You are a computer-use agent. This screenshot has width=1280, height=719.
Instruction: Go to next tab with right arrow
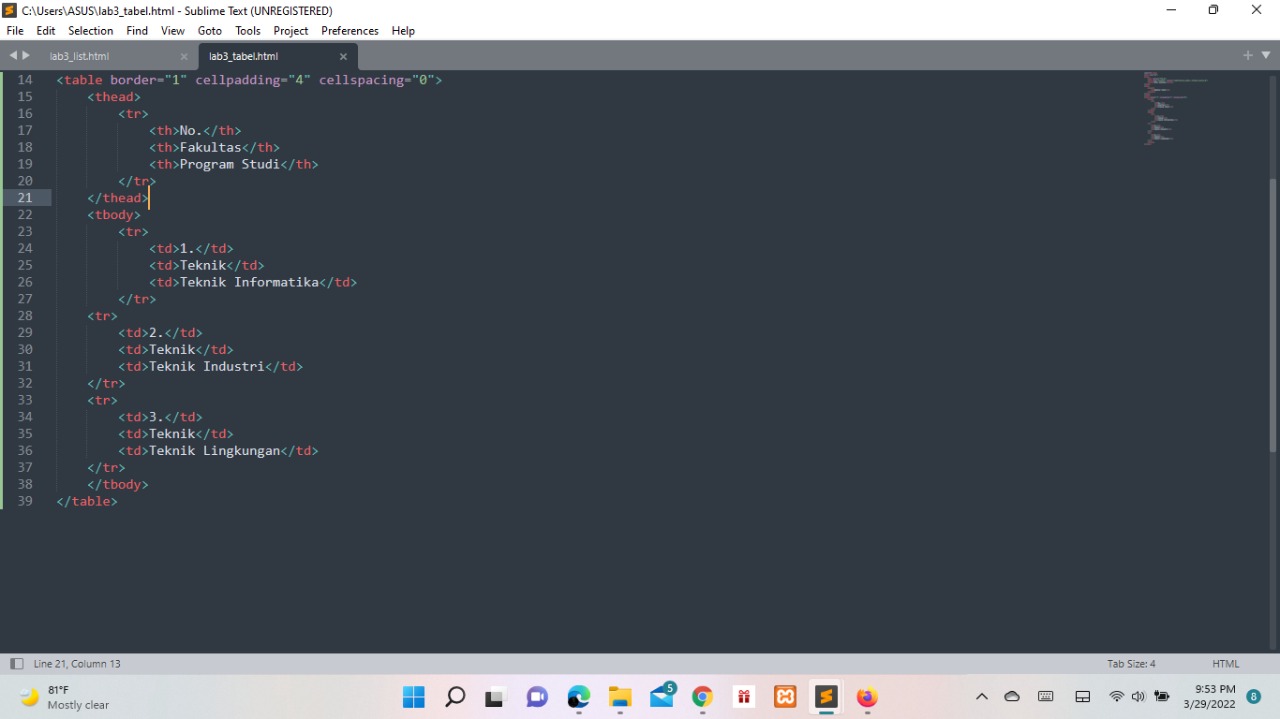pyautogui.click(x=26, y=55)
